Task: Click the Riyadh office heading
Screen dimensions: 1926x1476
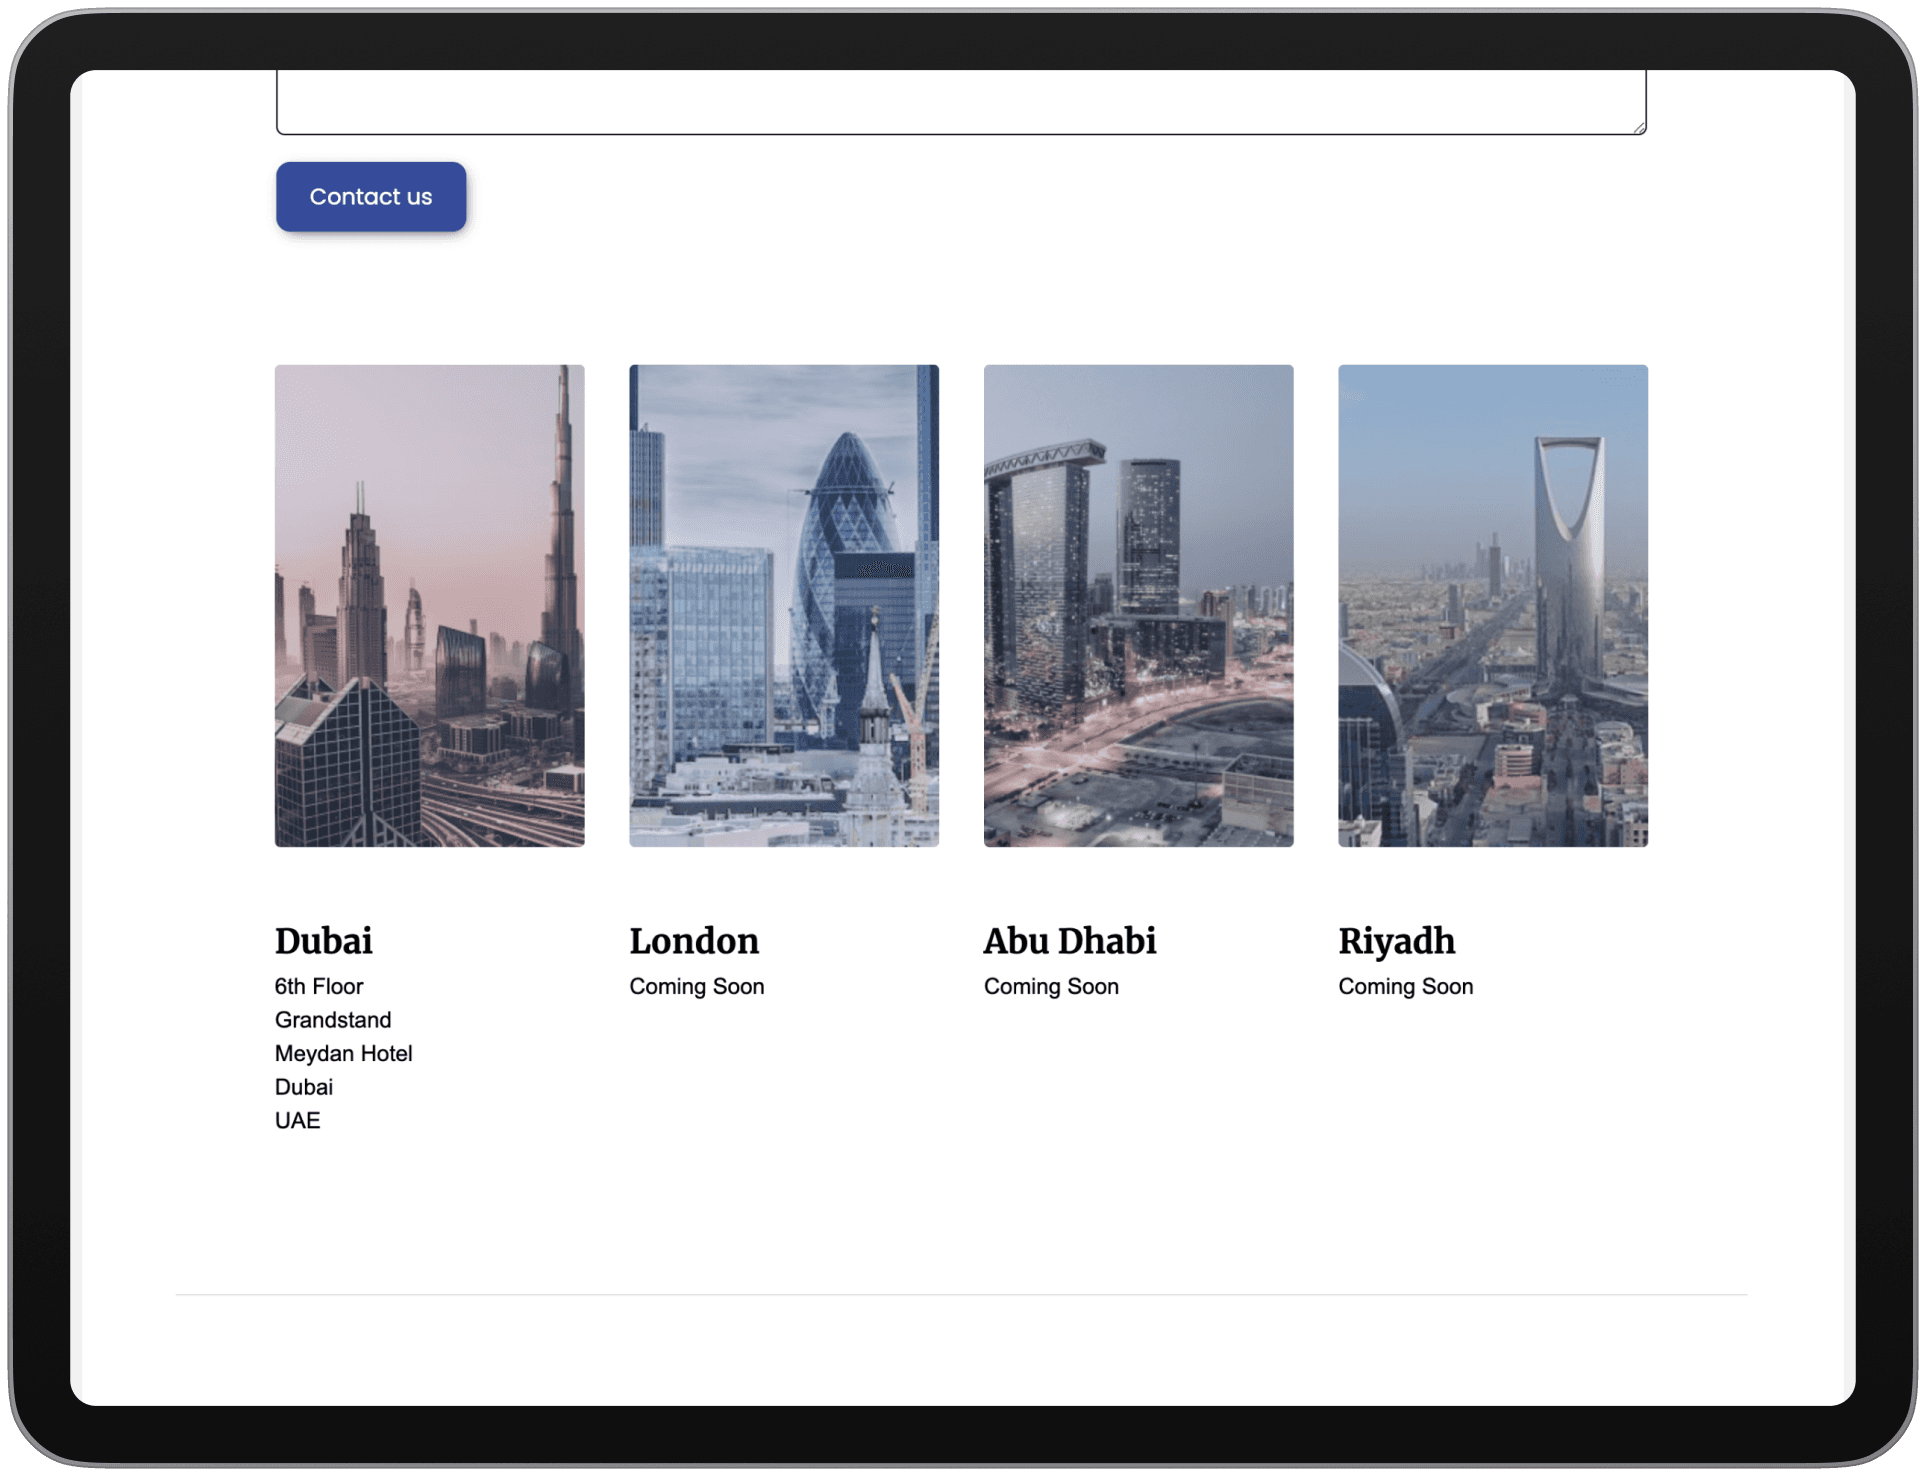Action: point(1396,941)
